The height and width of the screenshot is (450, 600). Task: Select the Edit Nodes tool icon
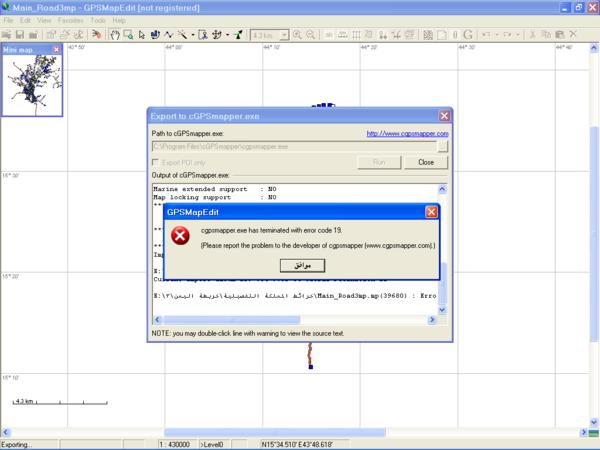tap(155, 35)
